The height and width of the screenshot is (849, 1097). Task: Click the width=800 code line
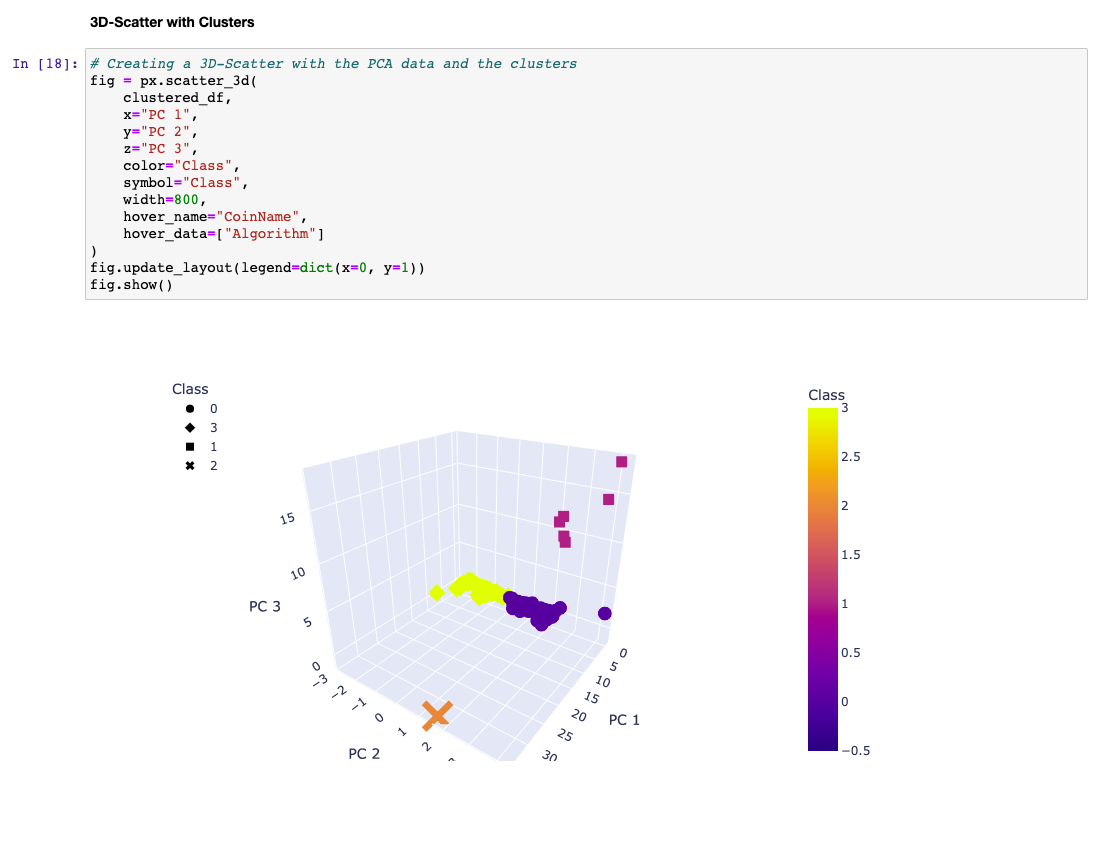click(x=164, y=199)
